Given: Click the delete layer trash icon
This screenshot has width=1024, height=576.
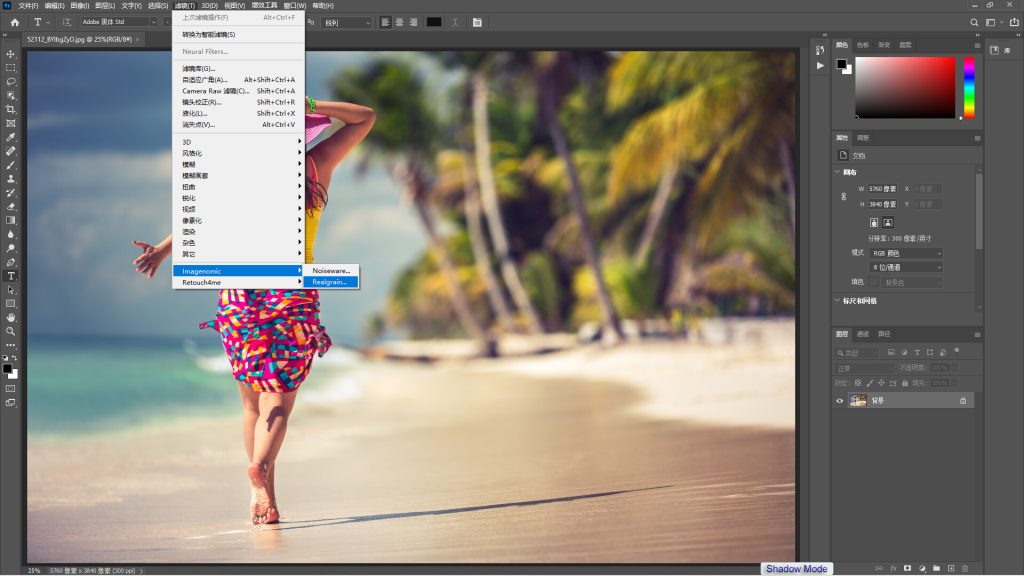Looking at the screenshot, I should coord(965,568).
